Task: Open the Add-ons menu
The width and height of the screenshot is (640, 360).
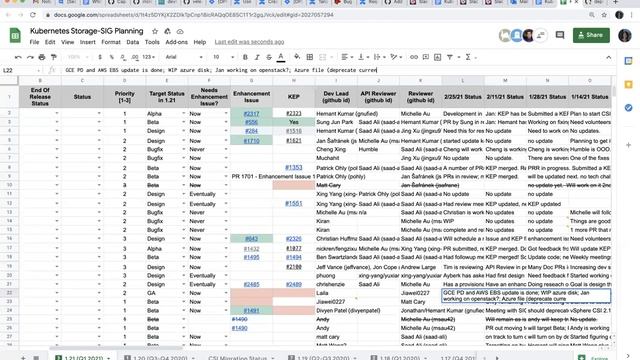Action: pos(176,42)
